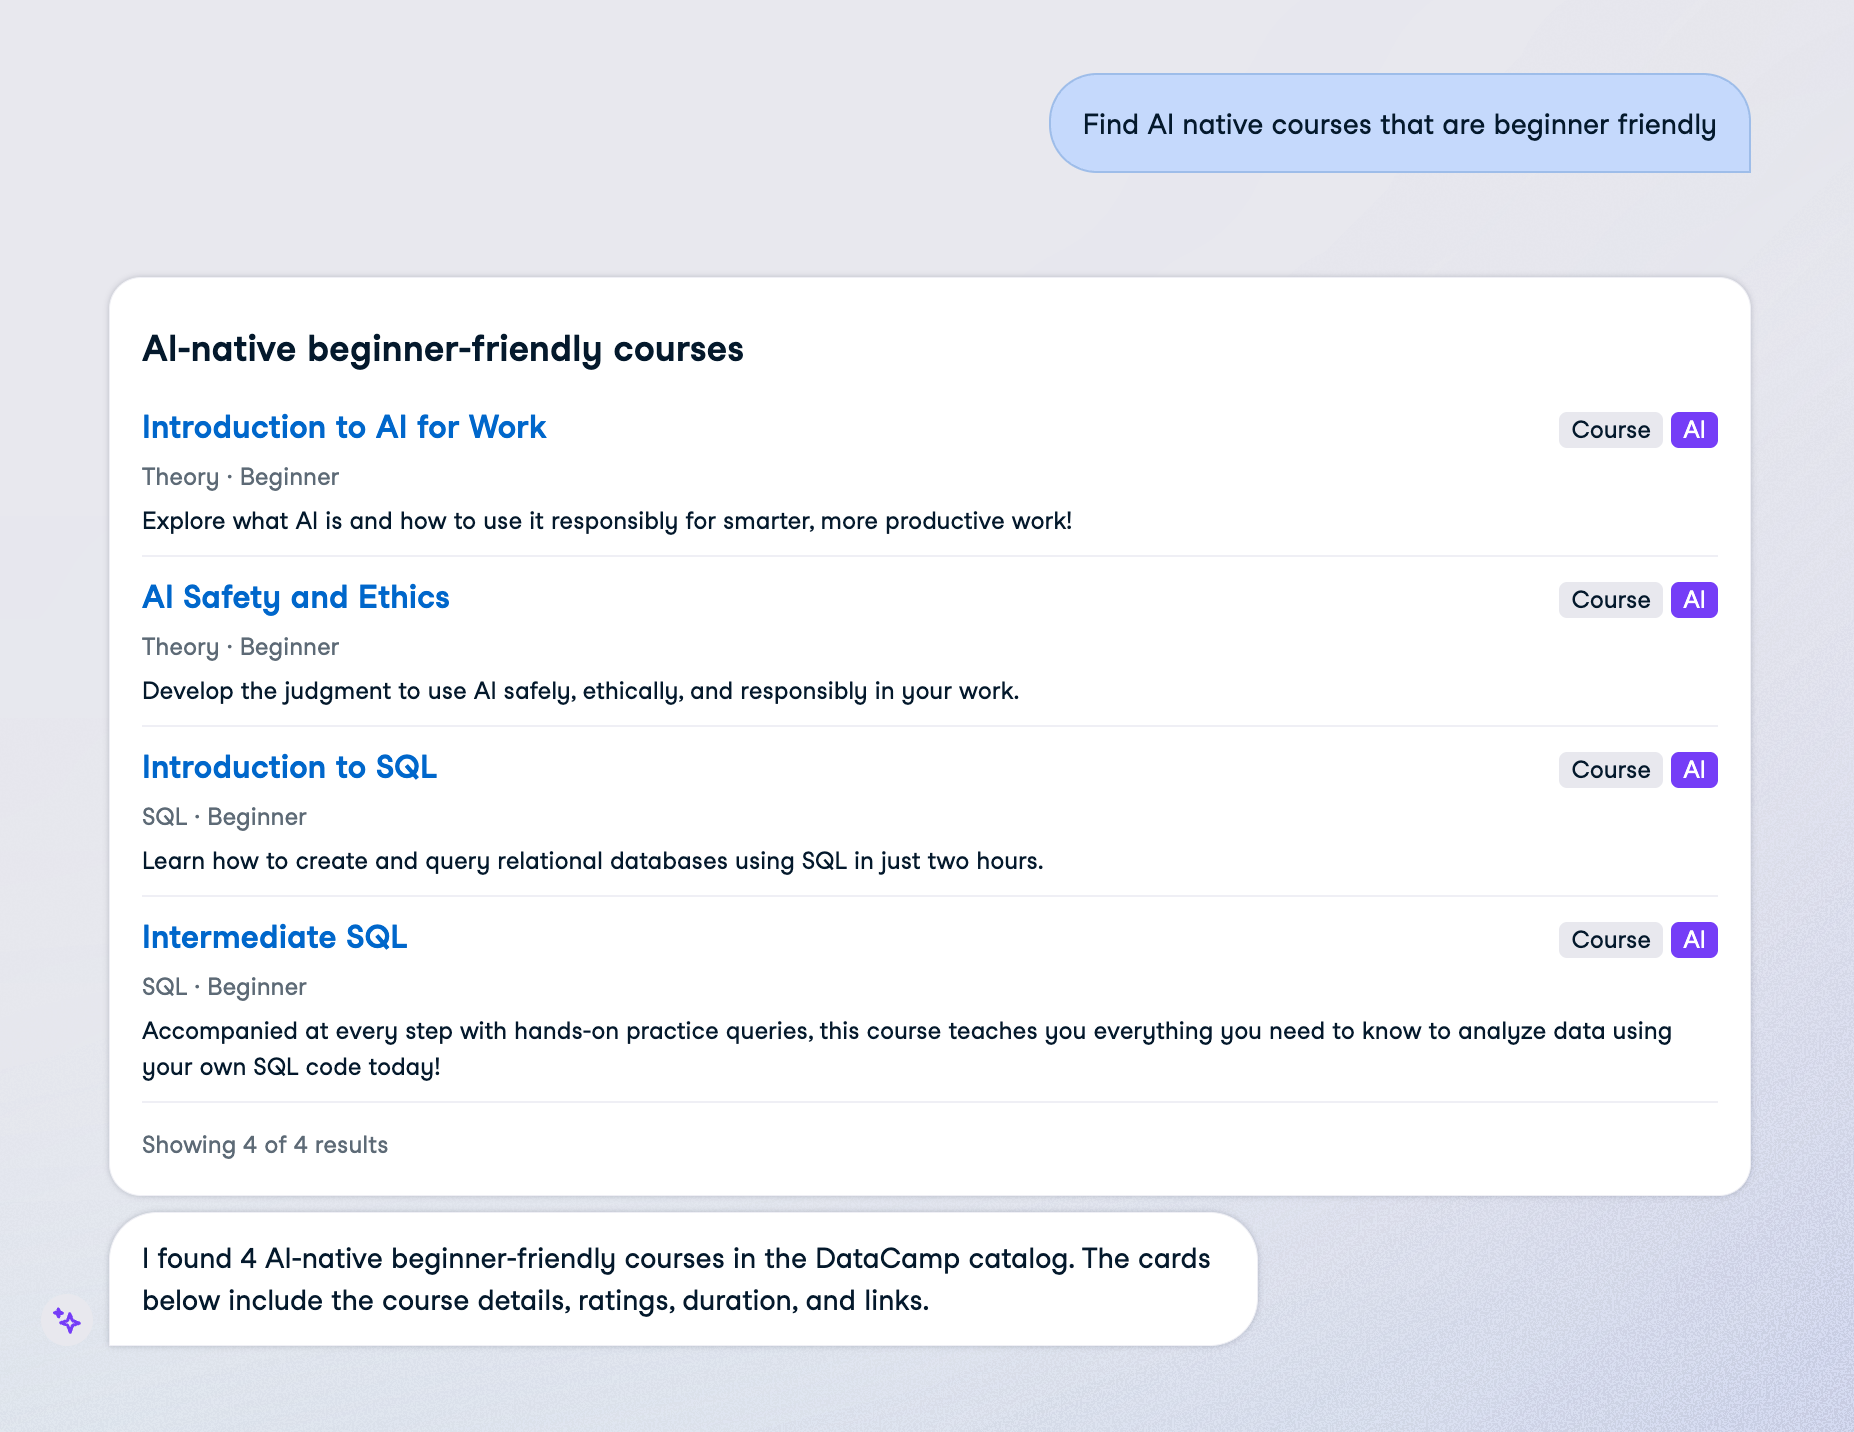Click the AI badge on Introduction to AI for Work
The height and width of the screenshot is (1432, 1854).
pyautogui.click(x=1694, y=430)
